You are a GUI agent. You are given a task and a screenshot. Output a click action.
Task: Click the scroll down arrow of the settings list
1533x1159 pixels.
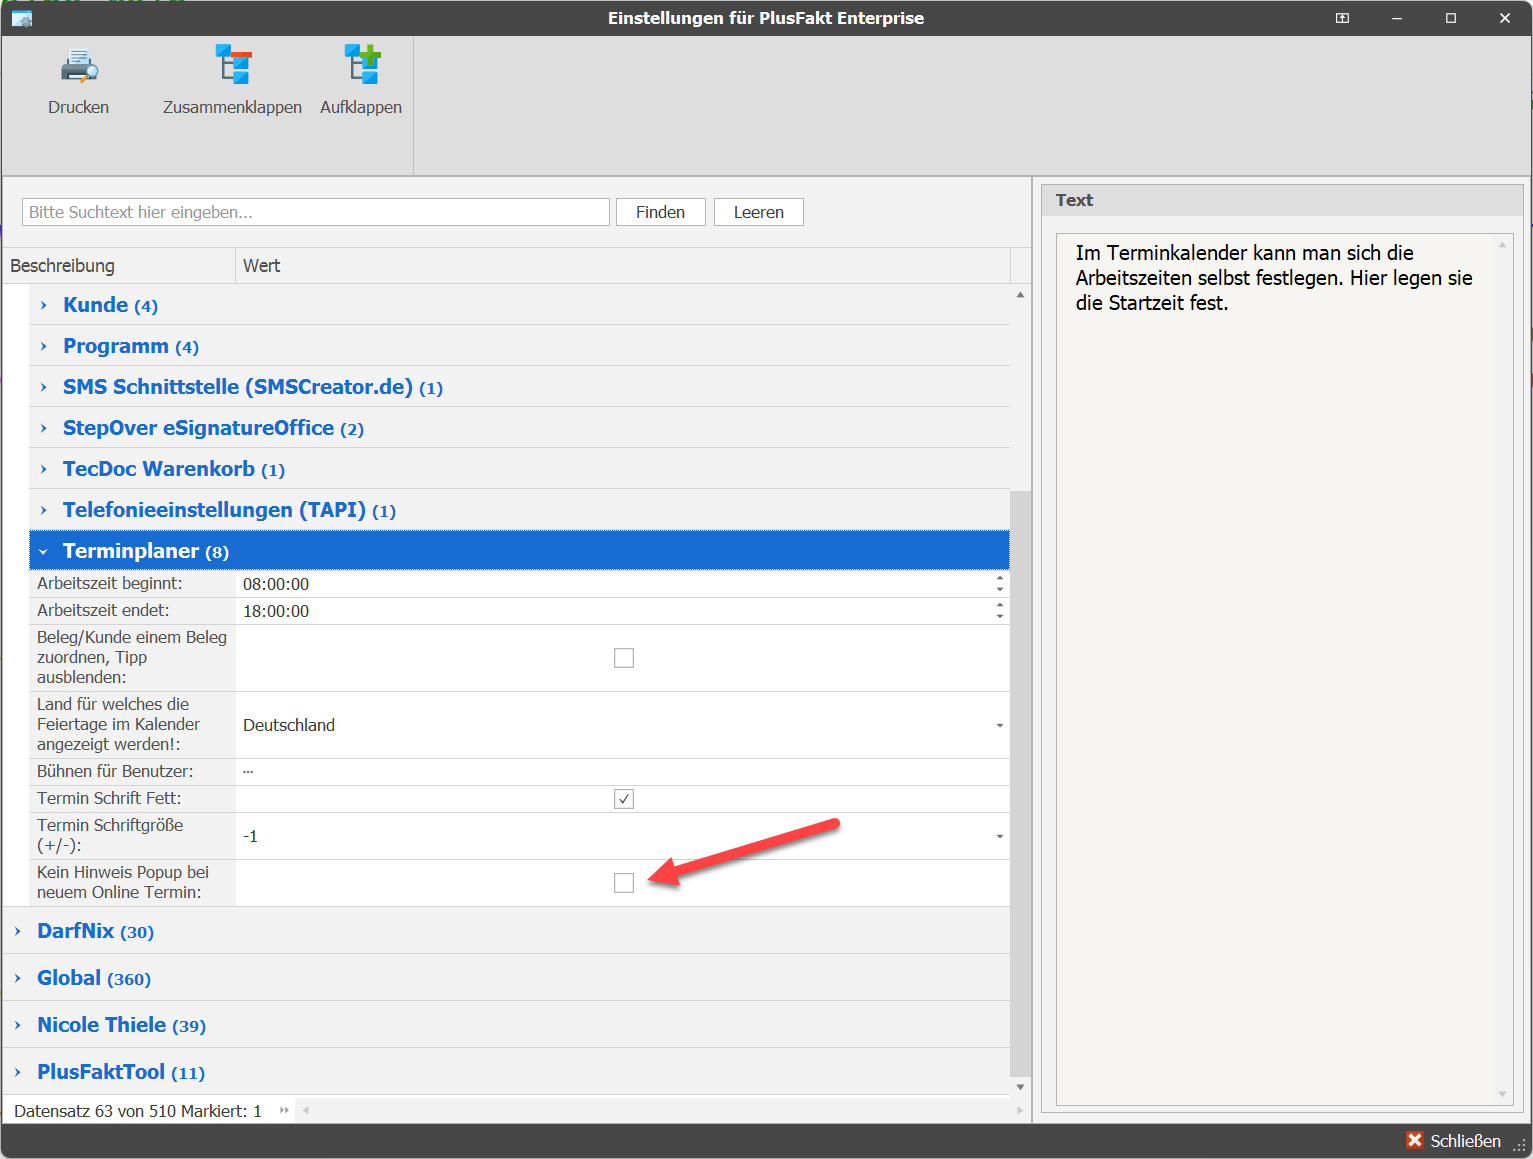(1020, 1087)
